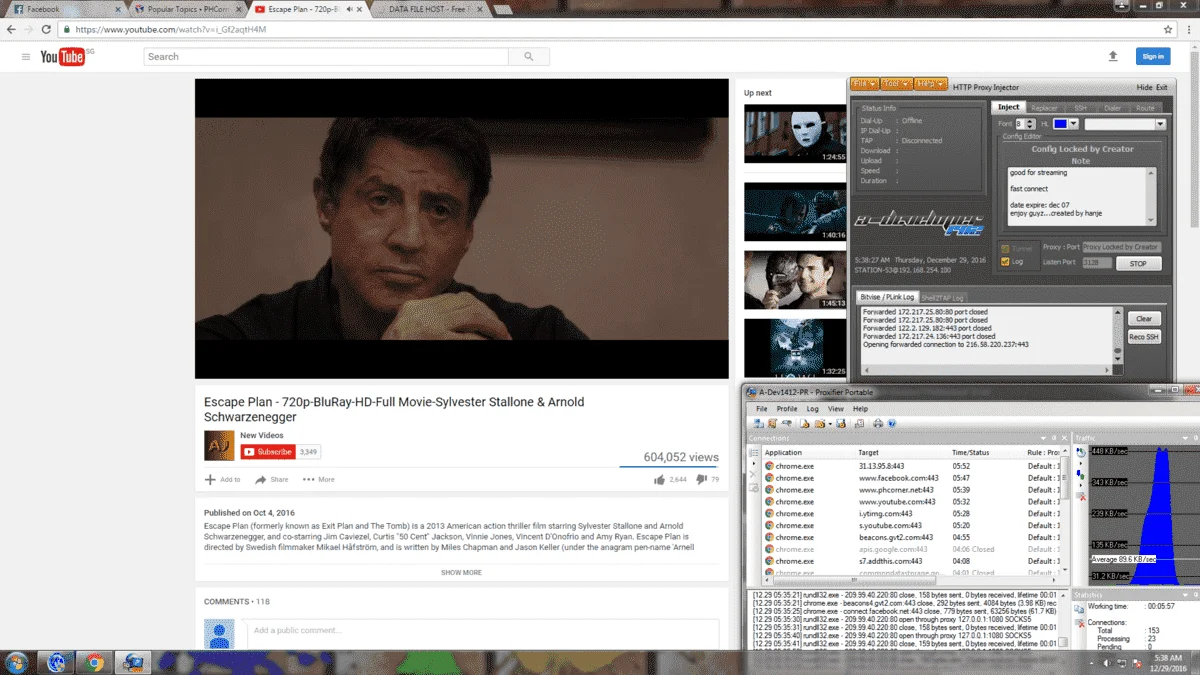Open Proxifier's Profile menu
This screenshot has width=1200, height=675.
(787, 409)
